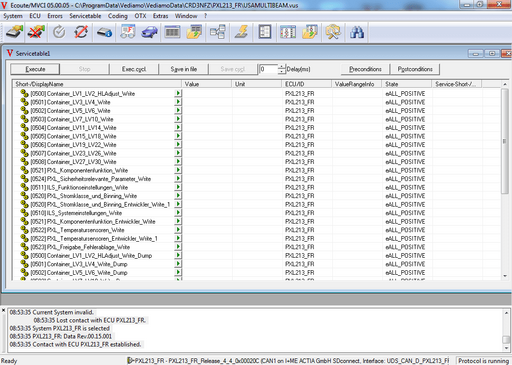Open the Servicetable menu

85,16
